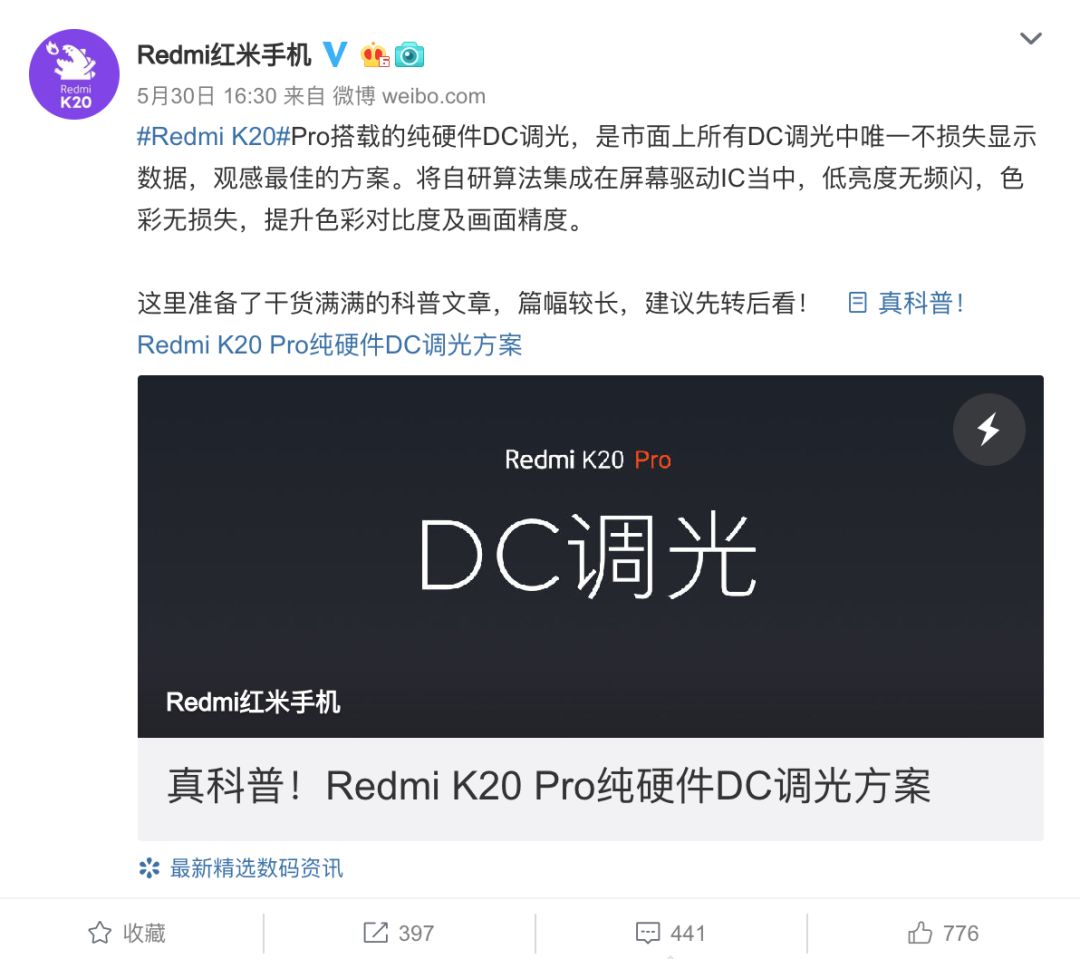This screenshot has width=1080, height=959.
Task: Click the camera badge icon
Action: [409, 55]
